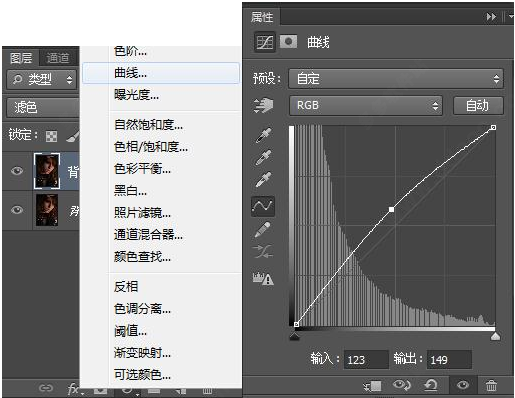This screenshot has width=515, height=398.
Task: Click the link layers chain icon
Action: [x=46, y=388]
